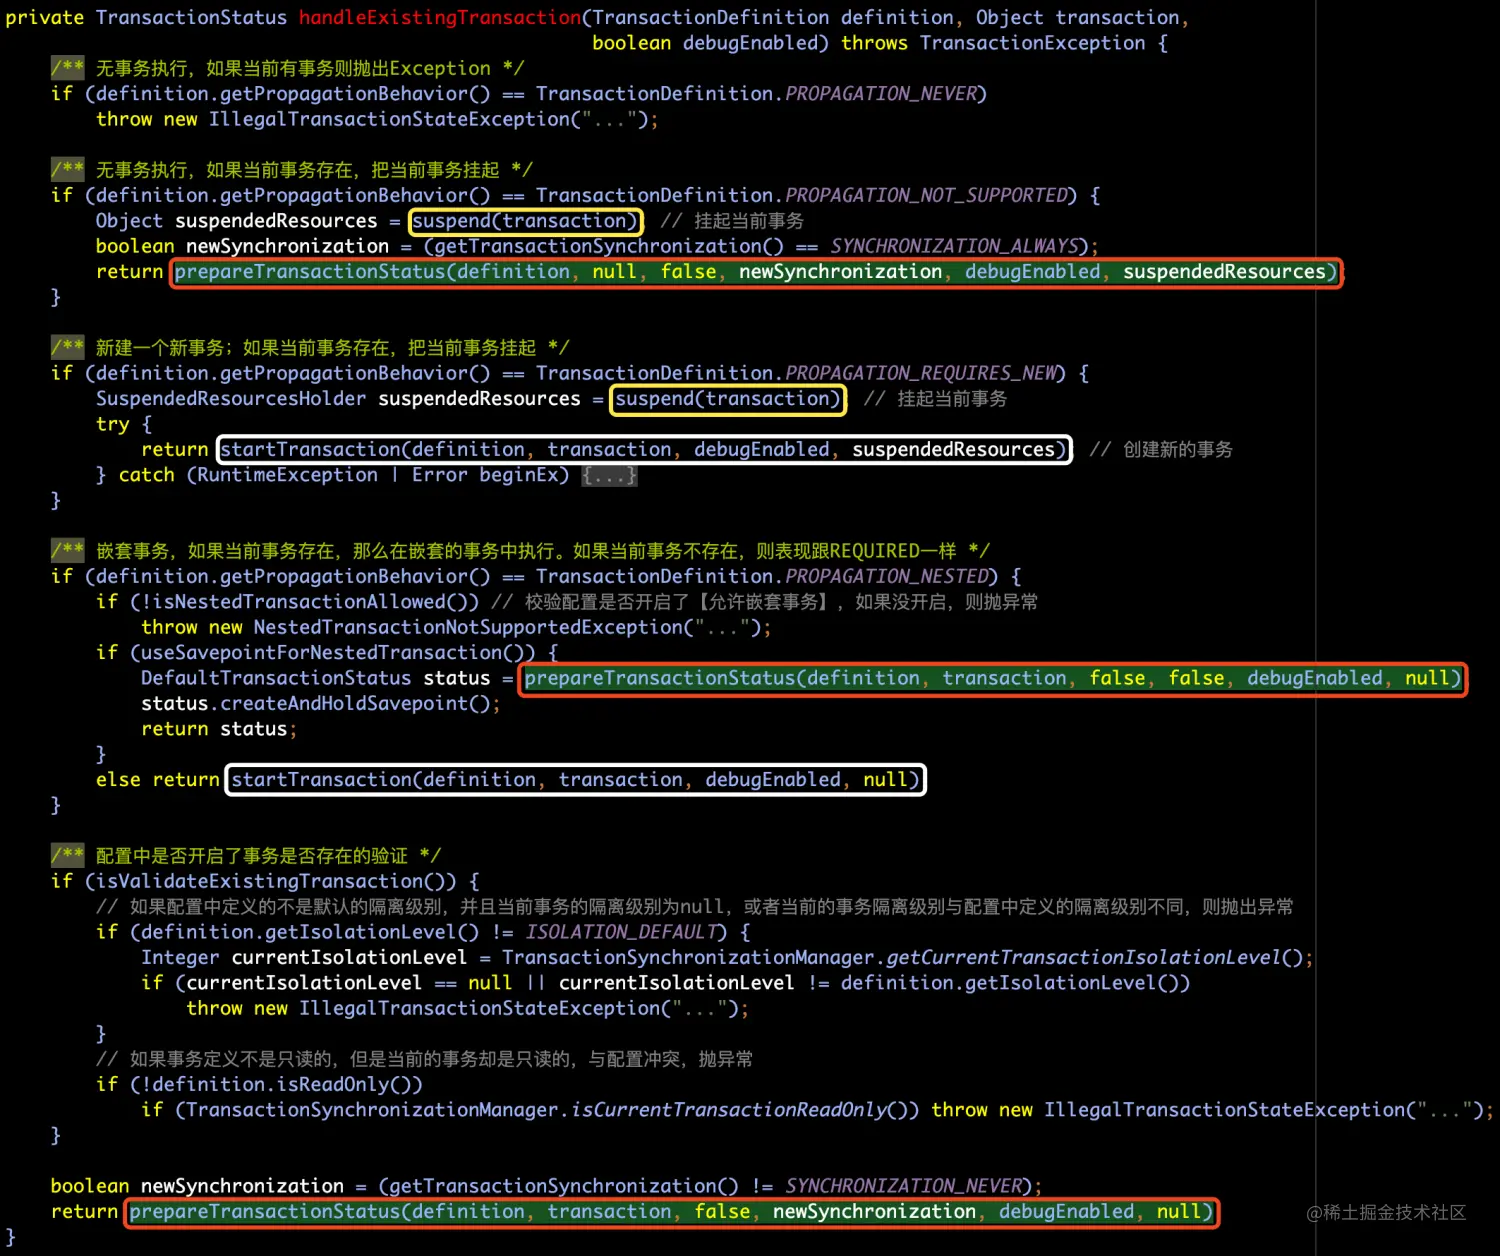Select the PROPAGATION_NOT_SUPPORTED constant
This screenshot has height=1256, width=1500.
(926, 196)
